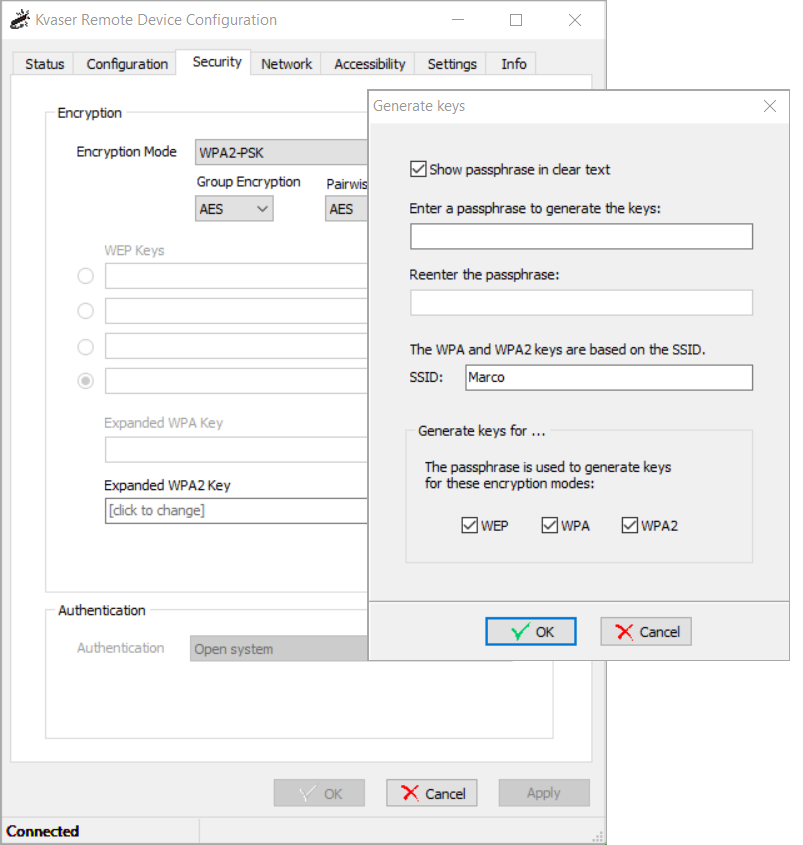Maximize the Kvaser Remote Device Configuration window
The height and width of the screenshot is (845, 803).
coord(516,20)
